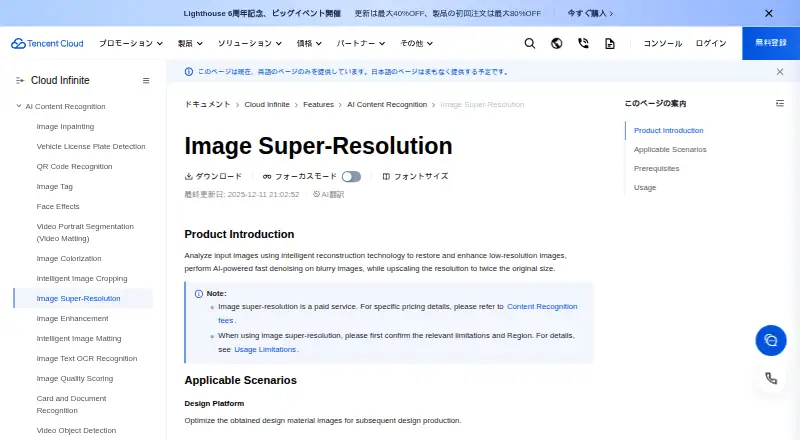Jump to Product Introduction in page guide
The width and height of the screenshot is (800, 440).
[668, 131]
